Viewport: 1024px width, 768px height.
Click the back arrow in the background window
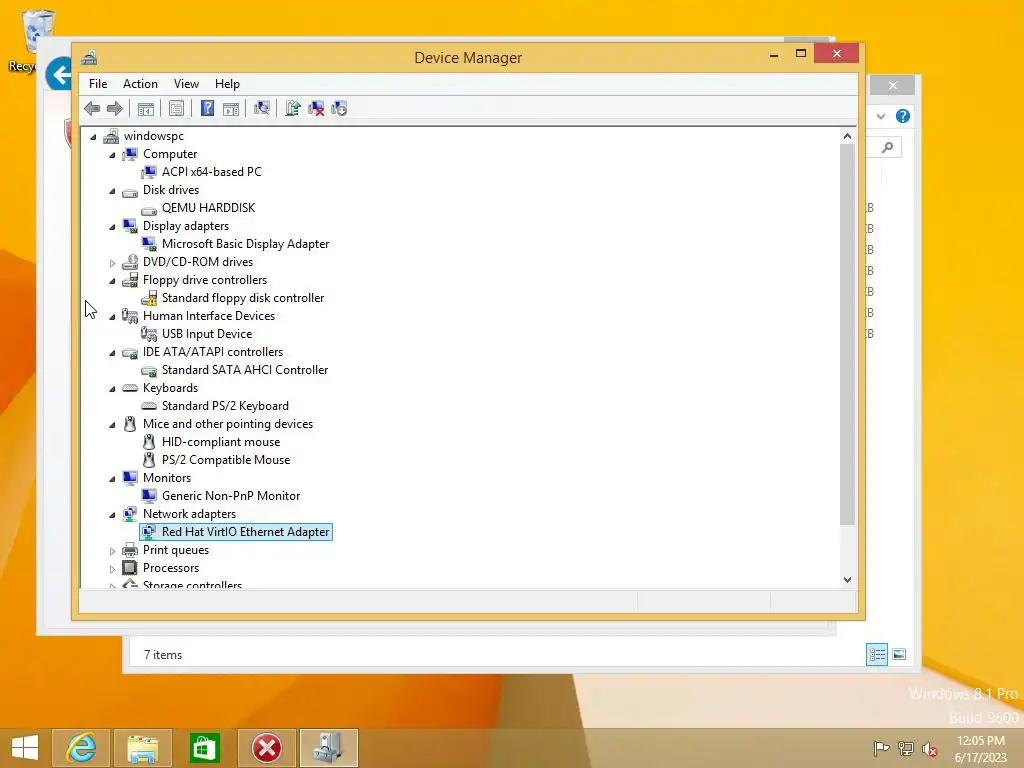click(59, 75)
